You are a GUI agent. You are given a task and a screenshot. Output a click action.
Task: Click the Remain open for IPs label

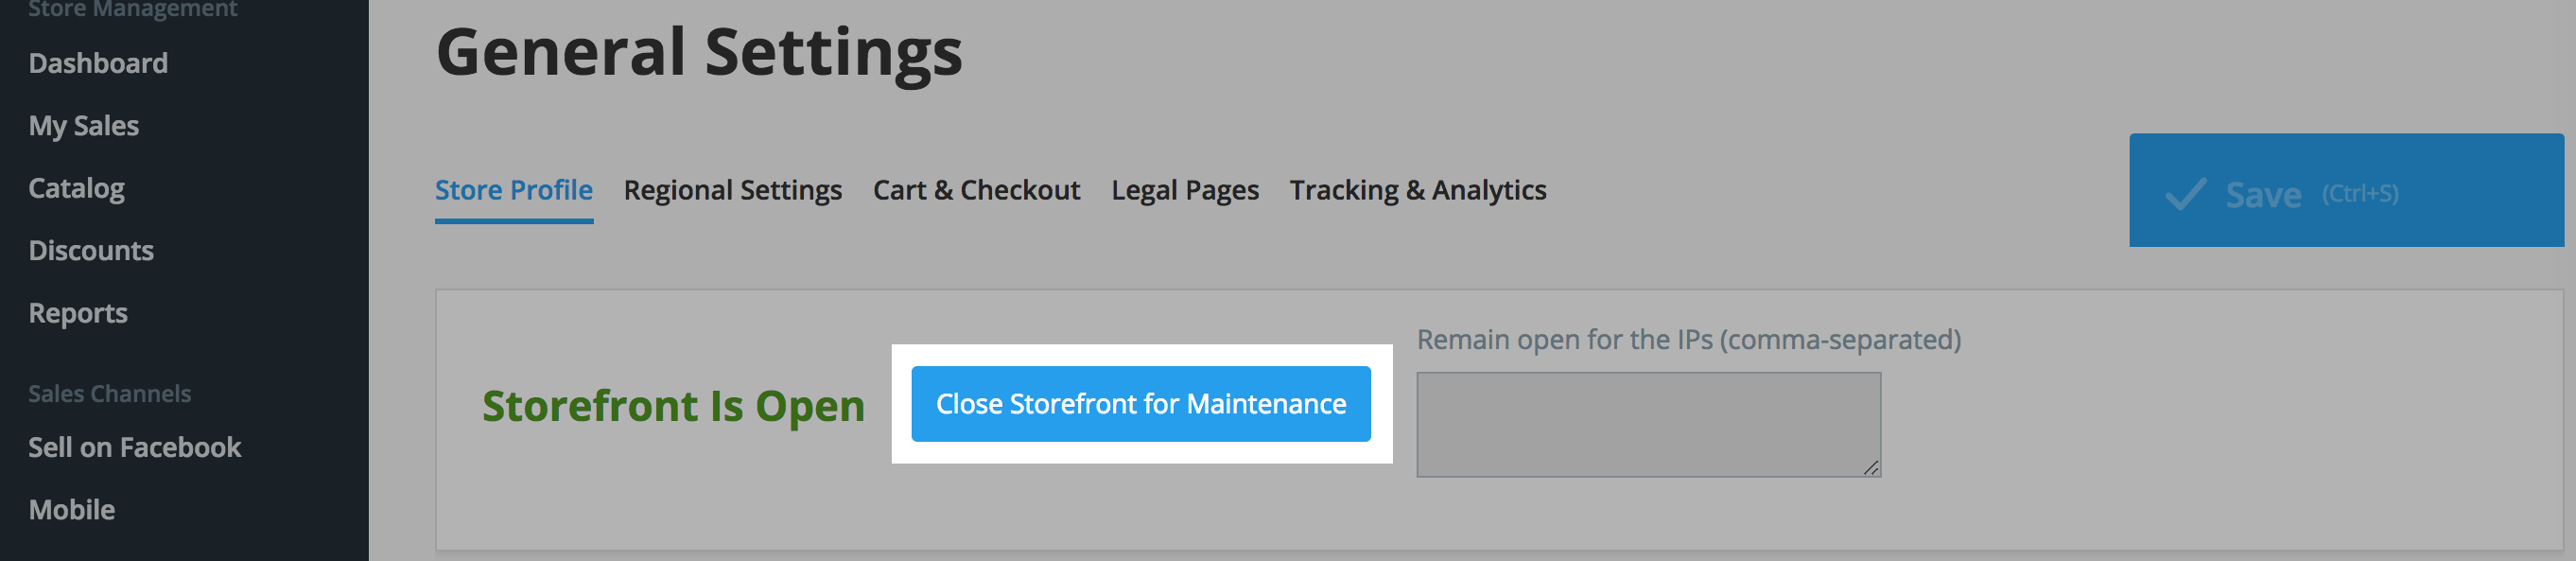1689,340
